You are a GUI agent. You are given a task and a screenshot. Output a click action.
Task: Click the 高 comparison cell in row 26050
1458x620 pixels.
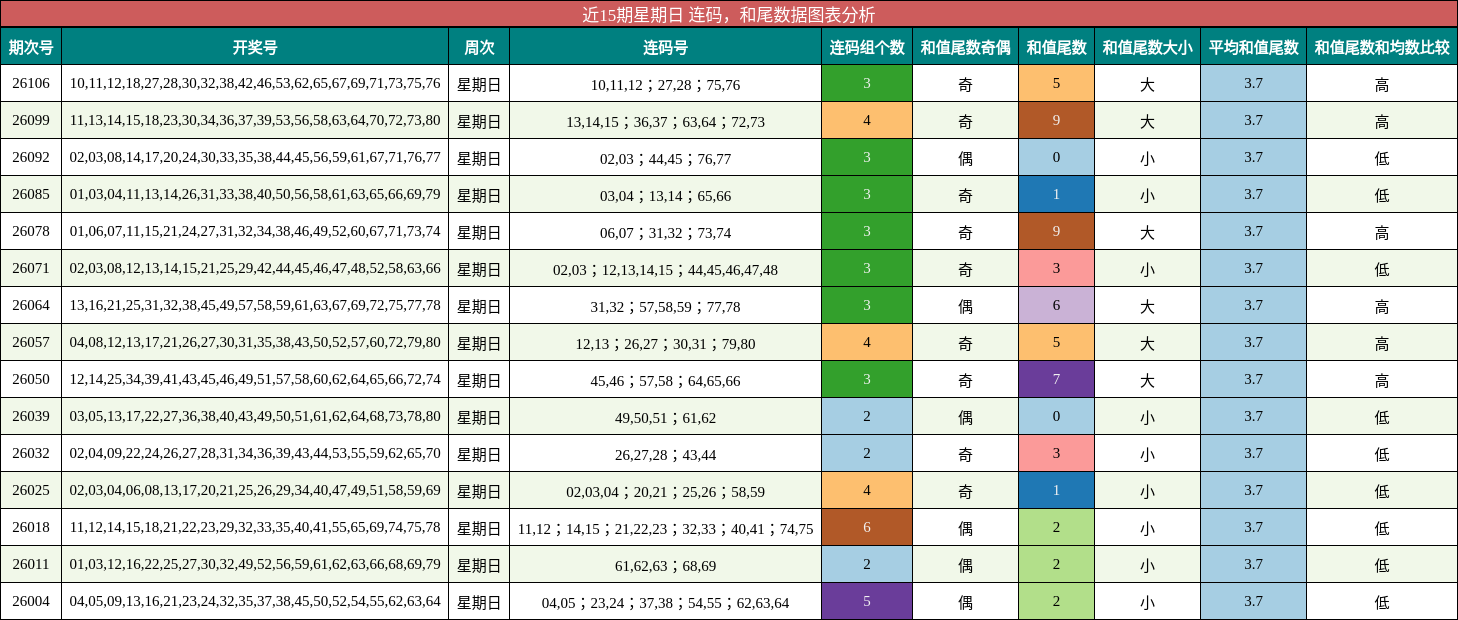pyautogui.click(x=1382, y=379)
